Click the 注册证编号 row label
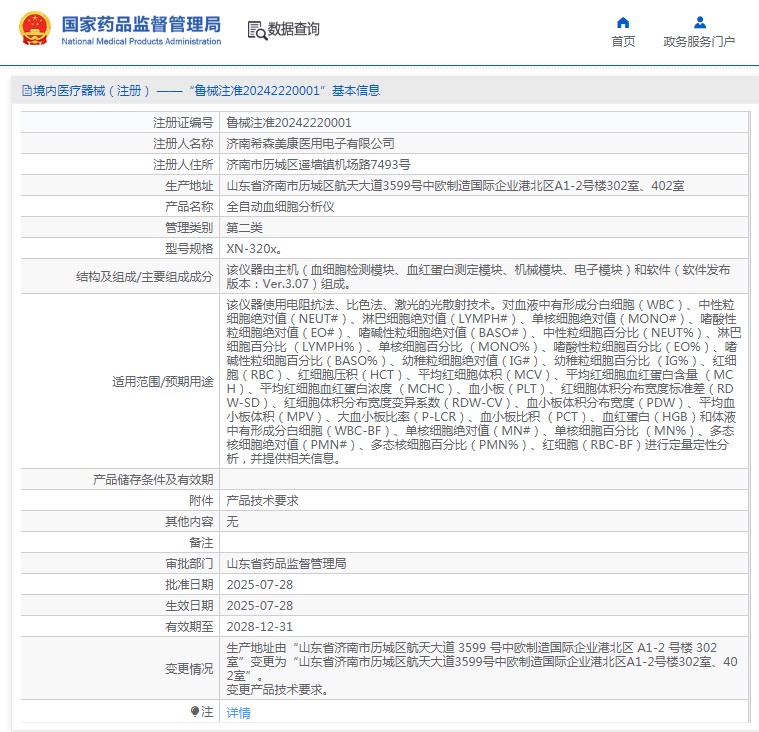Image resolution: width=759 pixels, height=732 pixels. (x=183, y=122)
